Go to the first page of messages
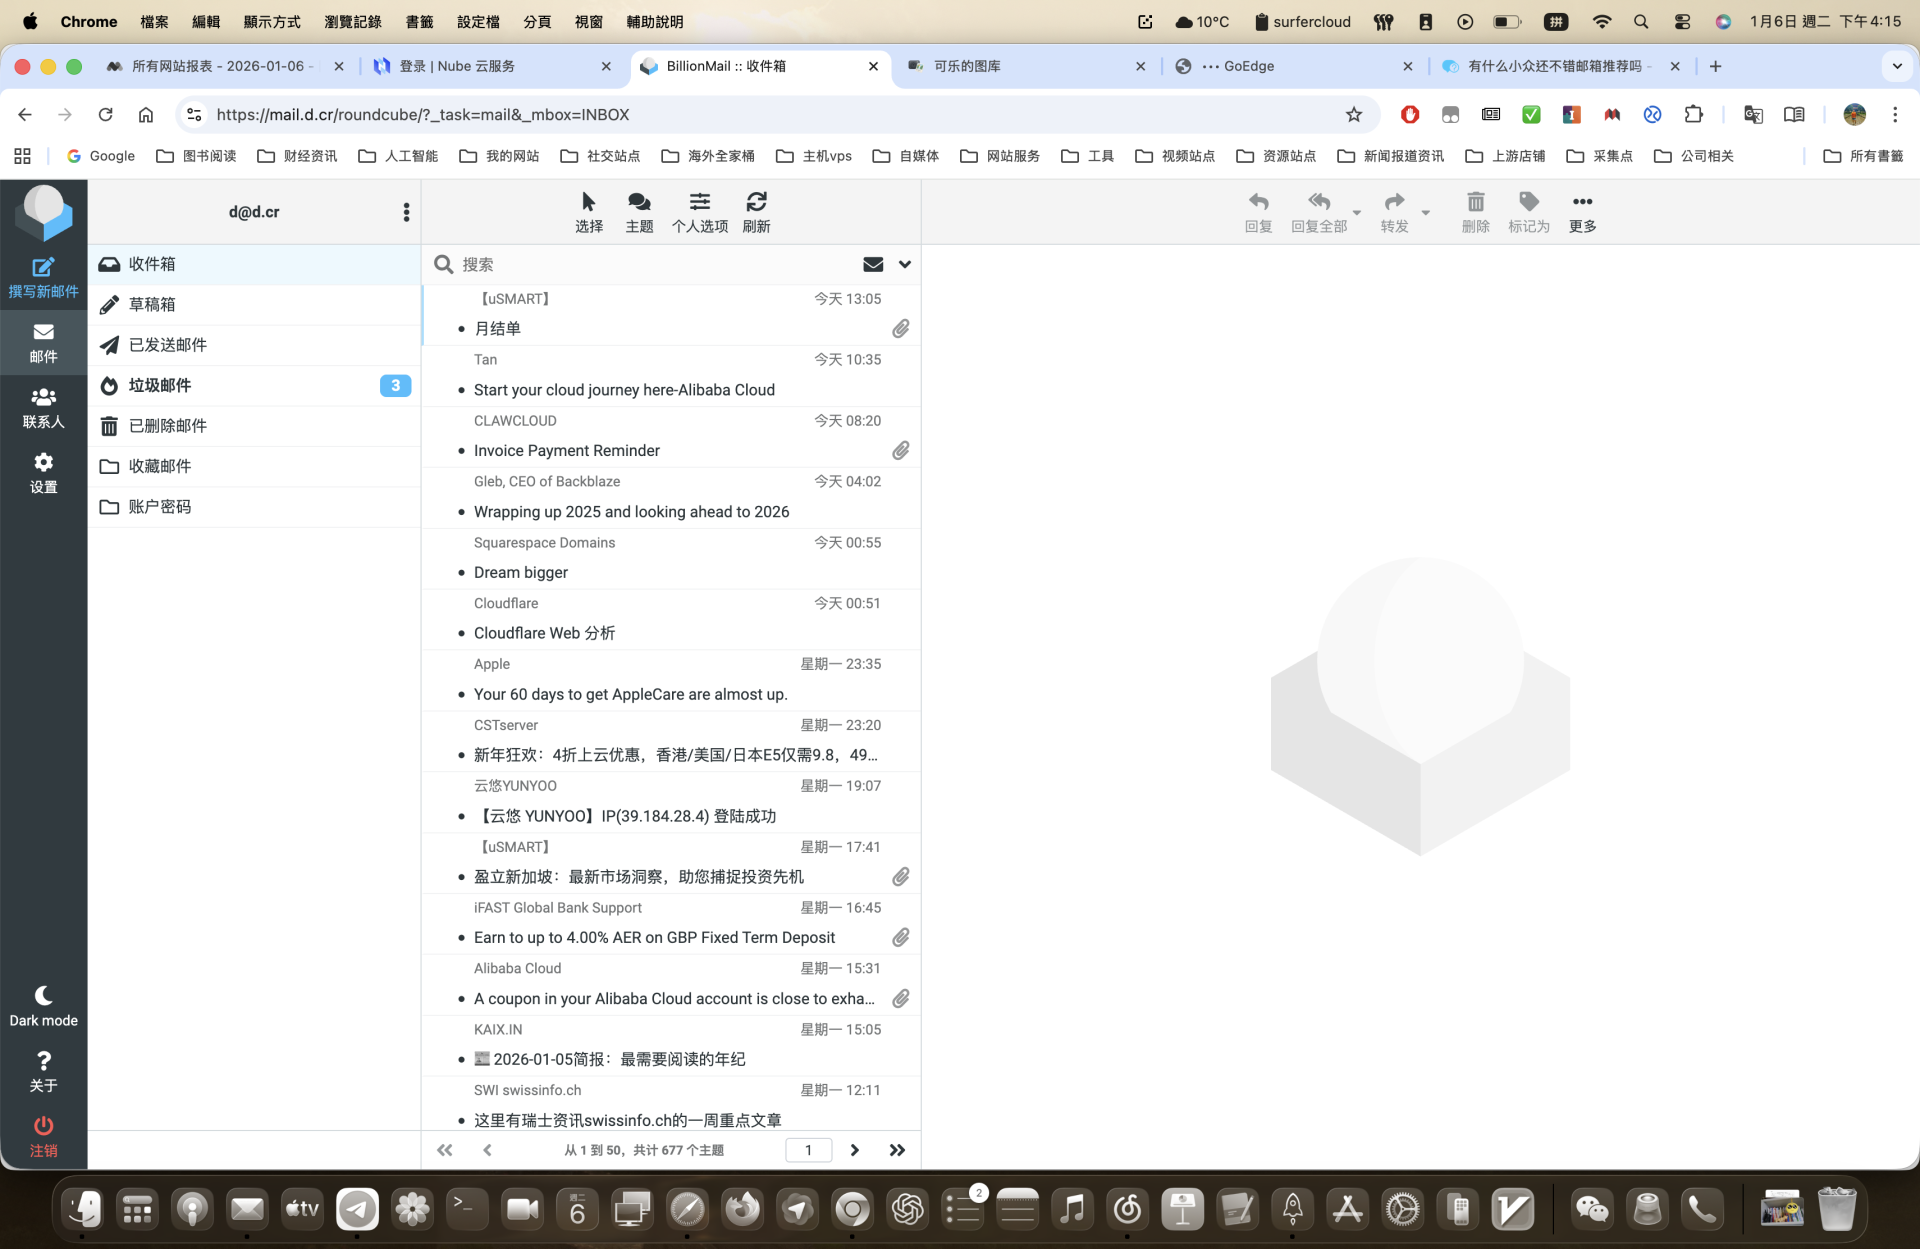This screenshot has height=1249, width=1920. click(x=445, y=1150)
